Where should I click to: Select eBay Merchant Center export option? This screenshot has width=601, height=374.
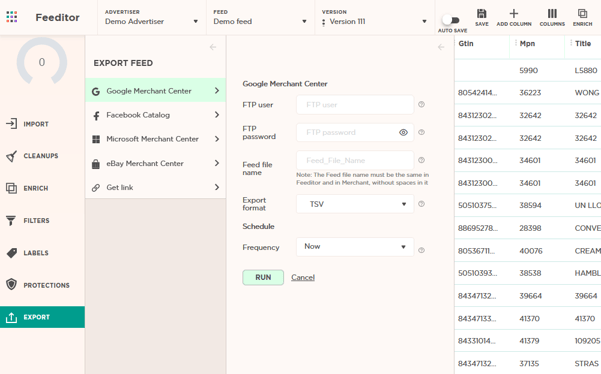(155, 164)
